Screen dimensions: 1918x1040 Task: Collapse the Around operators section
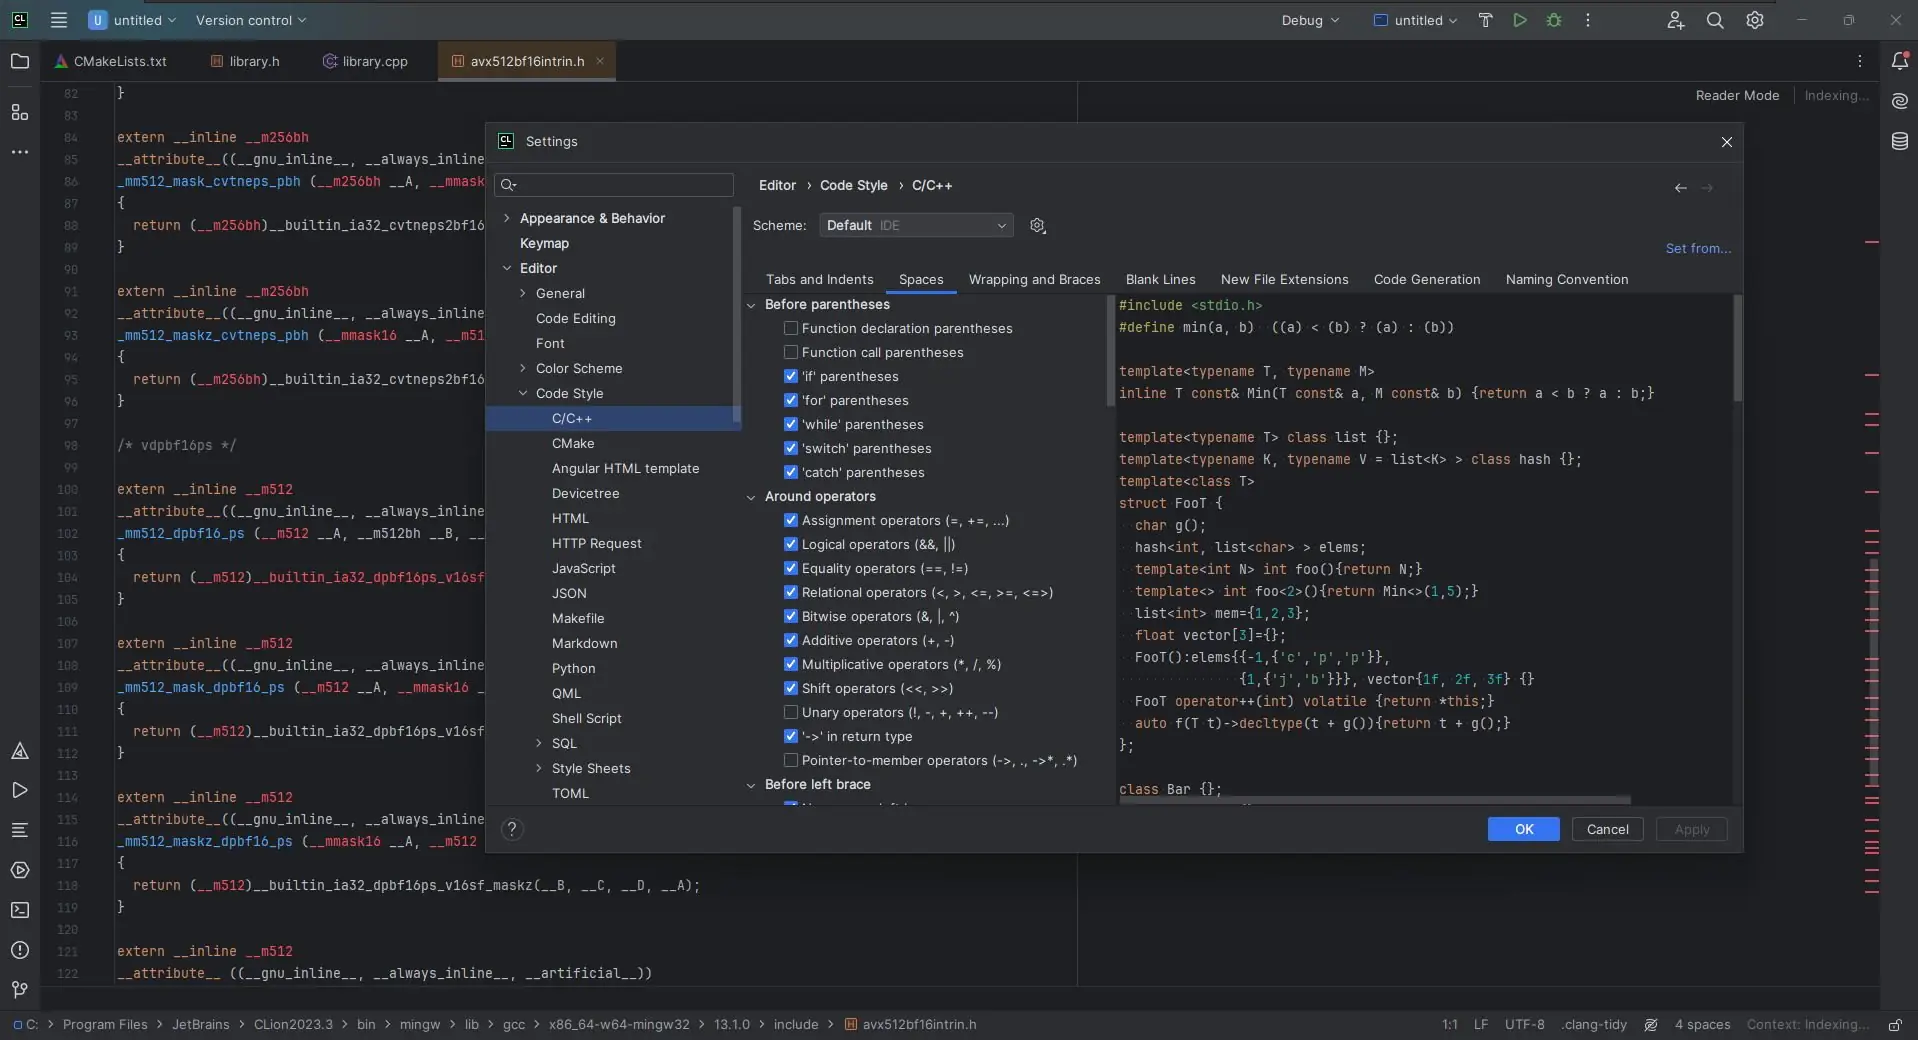751,497
